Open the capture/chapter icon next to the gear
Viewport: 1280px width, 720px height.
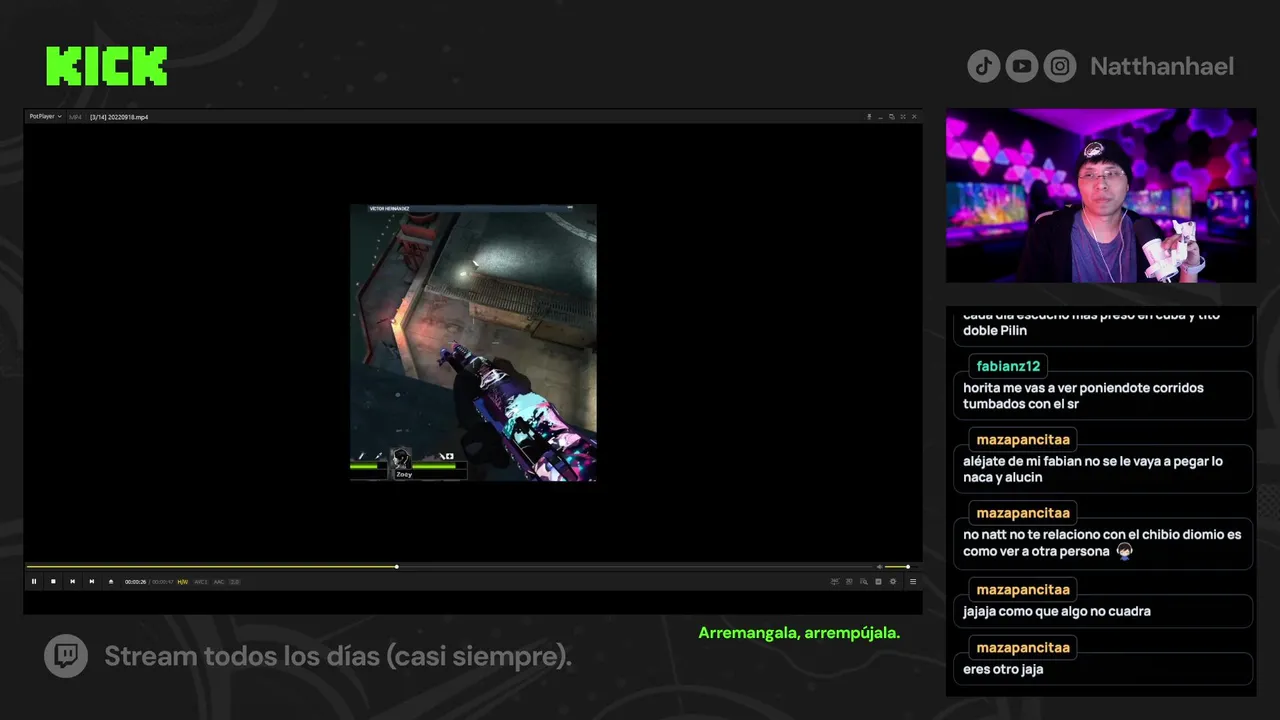tap(878, 581)
